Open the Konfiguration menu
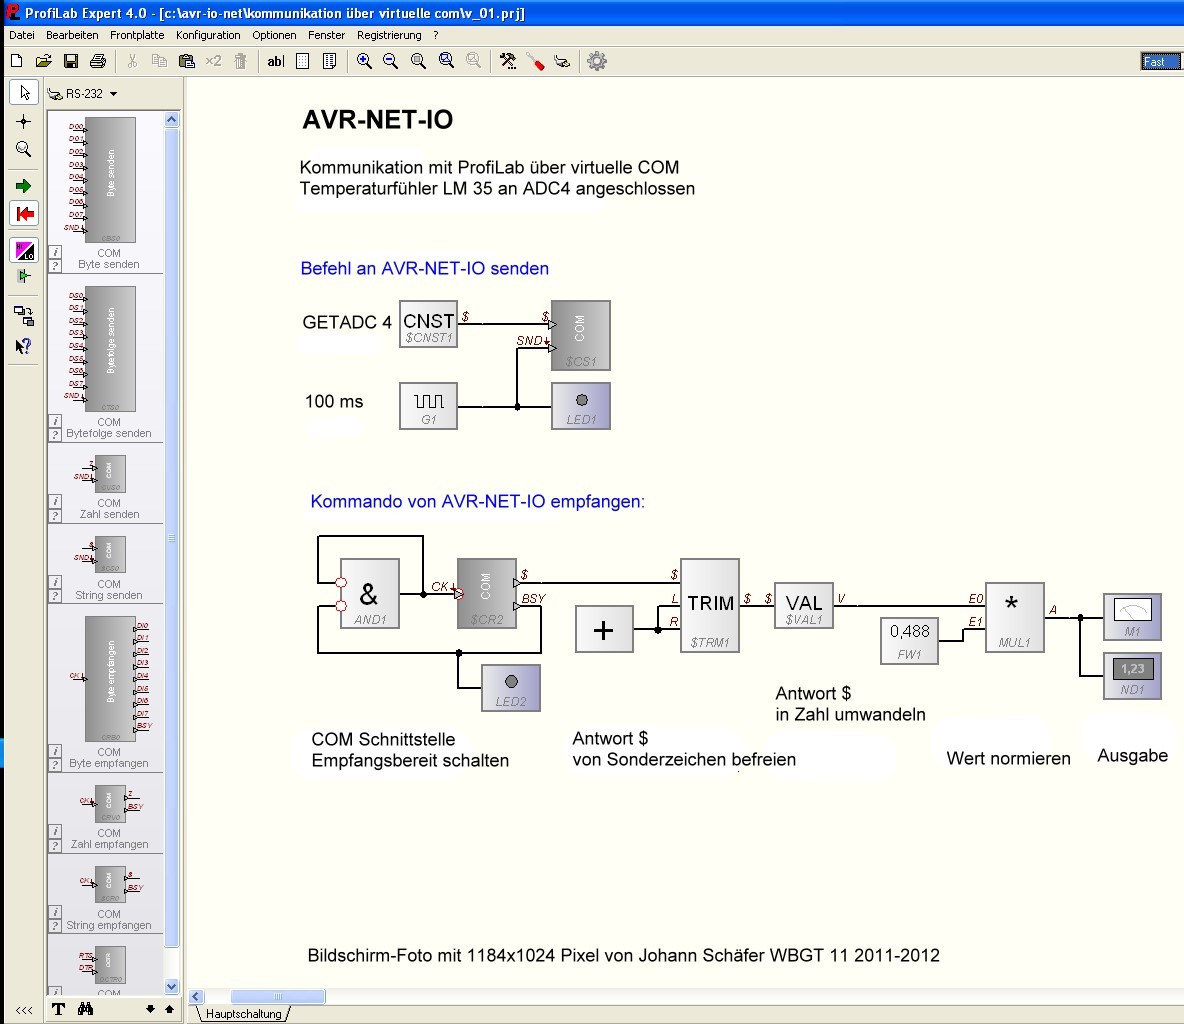1184x1024 pixels. [x=208, y=35]
